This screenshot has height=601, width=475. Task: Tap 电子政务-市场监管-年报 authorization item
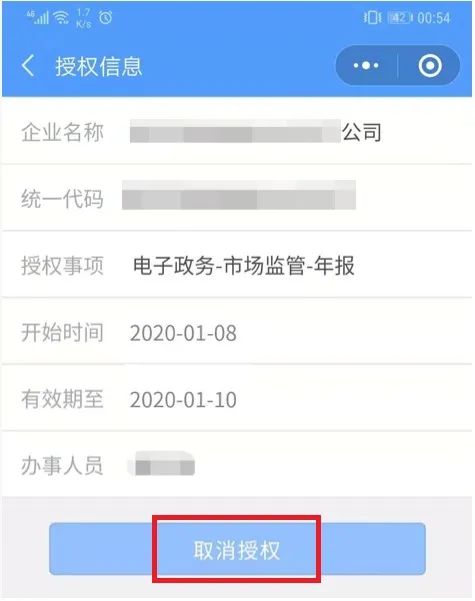243,266
